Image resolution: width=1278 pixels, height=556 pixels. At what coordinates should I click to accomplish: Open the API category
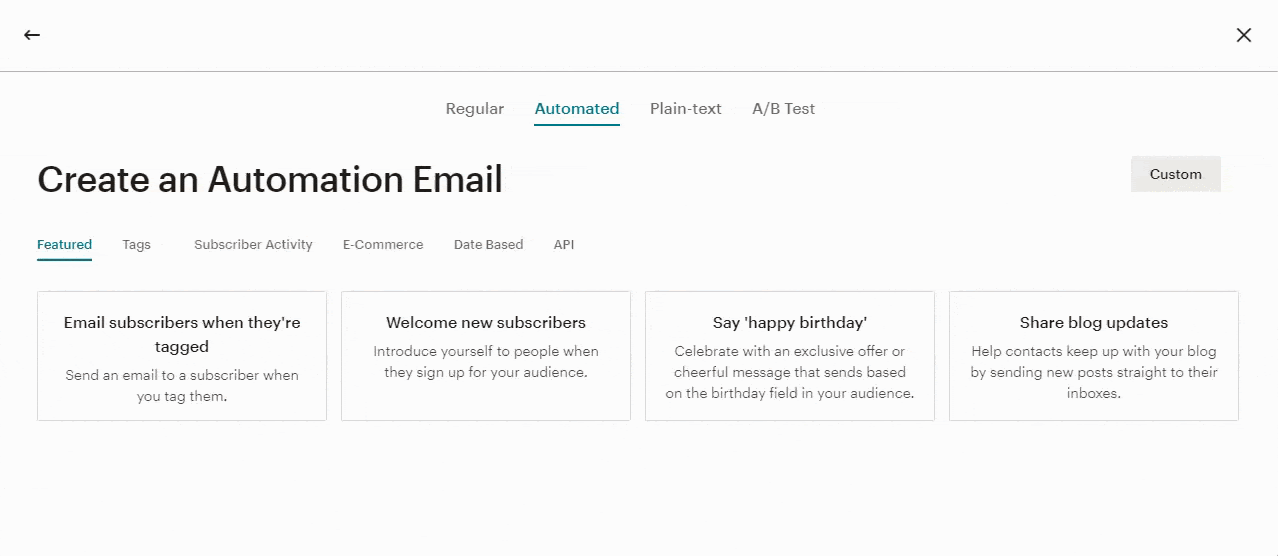pos(564,245)
